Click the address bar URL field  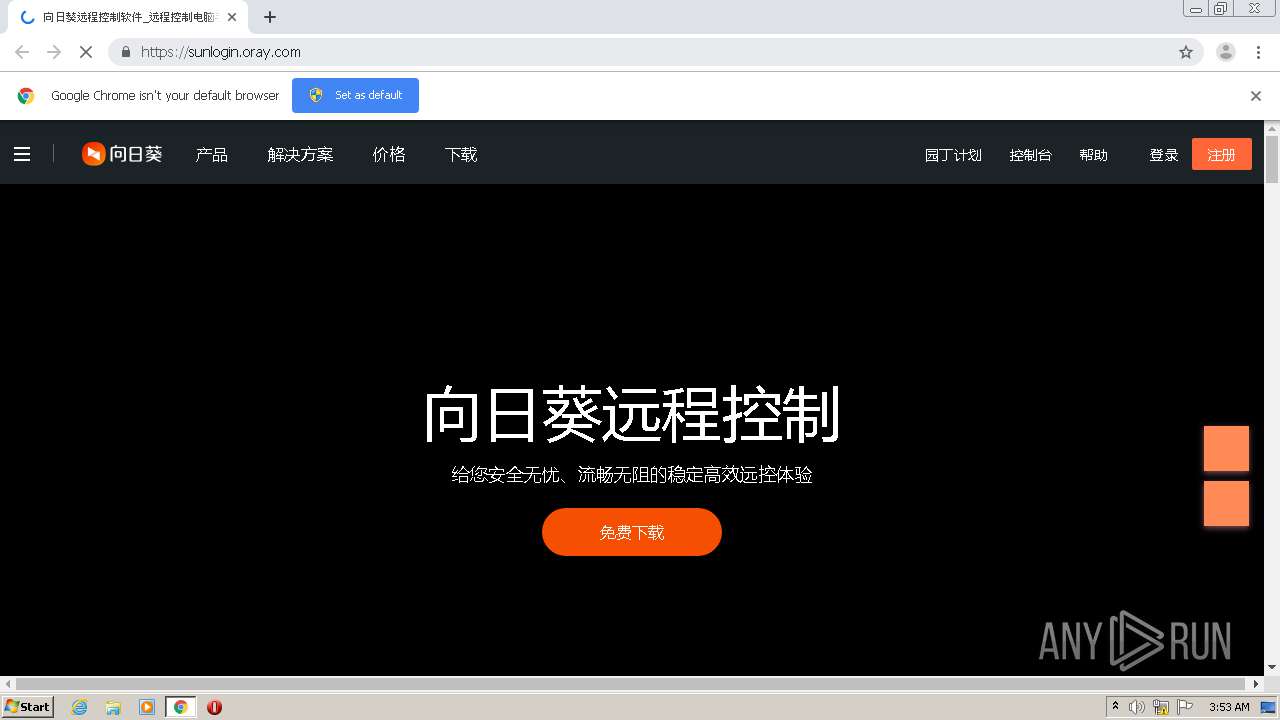tap(655, 52)
